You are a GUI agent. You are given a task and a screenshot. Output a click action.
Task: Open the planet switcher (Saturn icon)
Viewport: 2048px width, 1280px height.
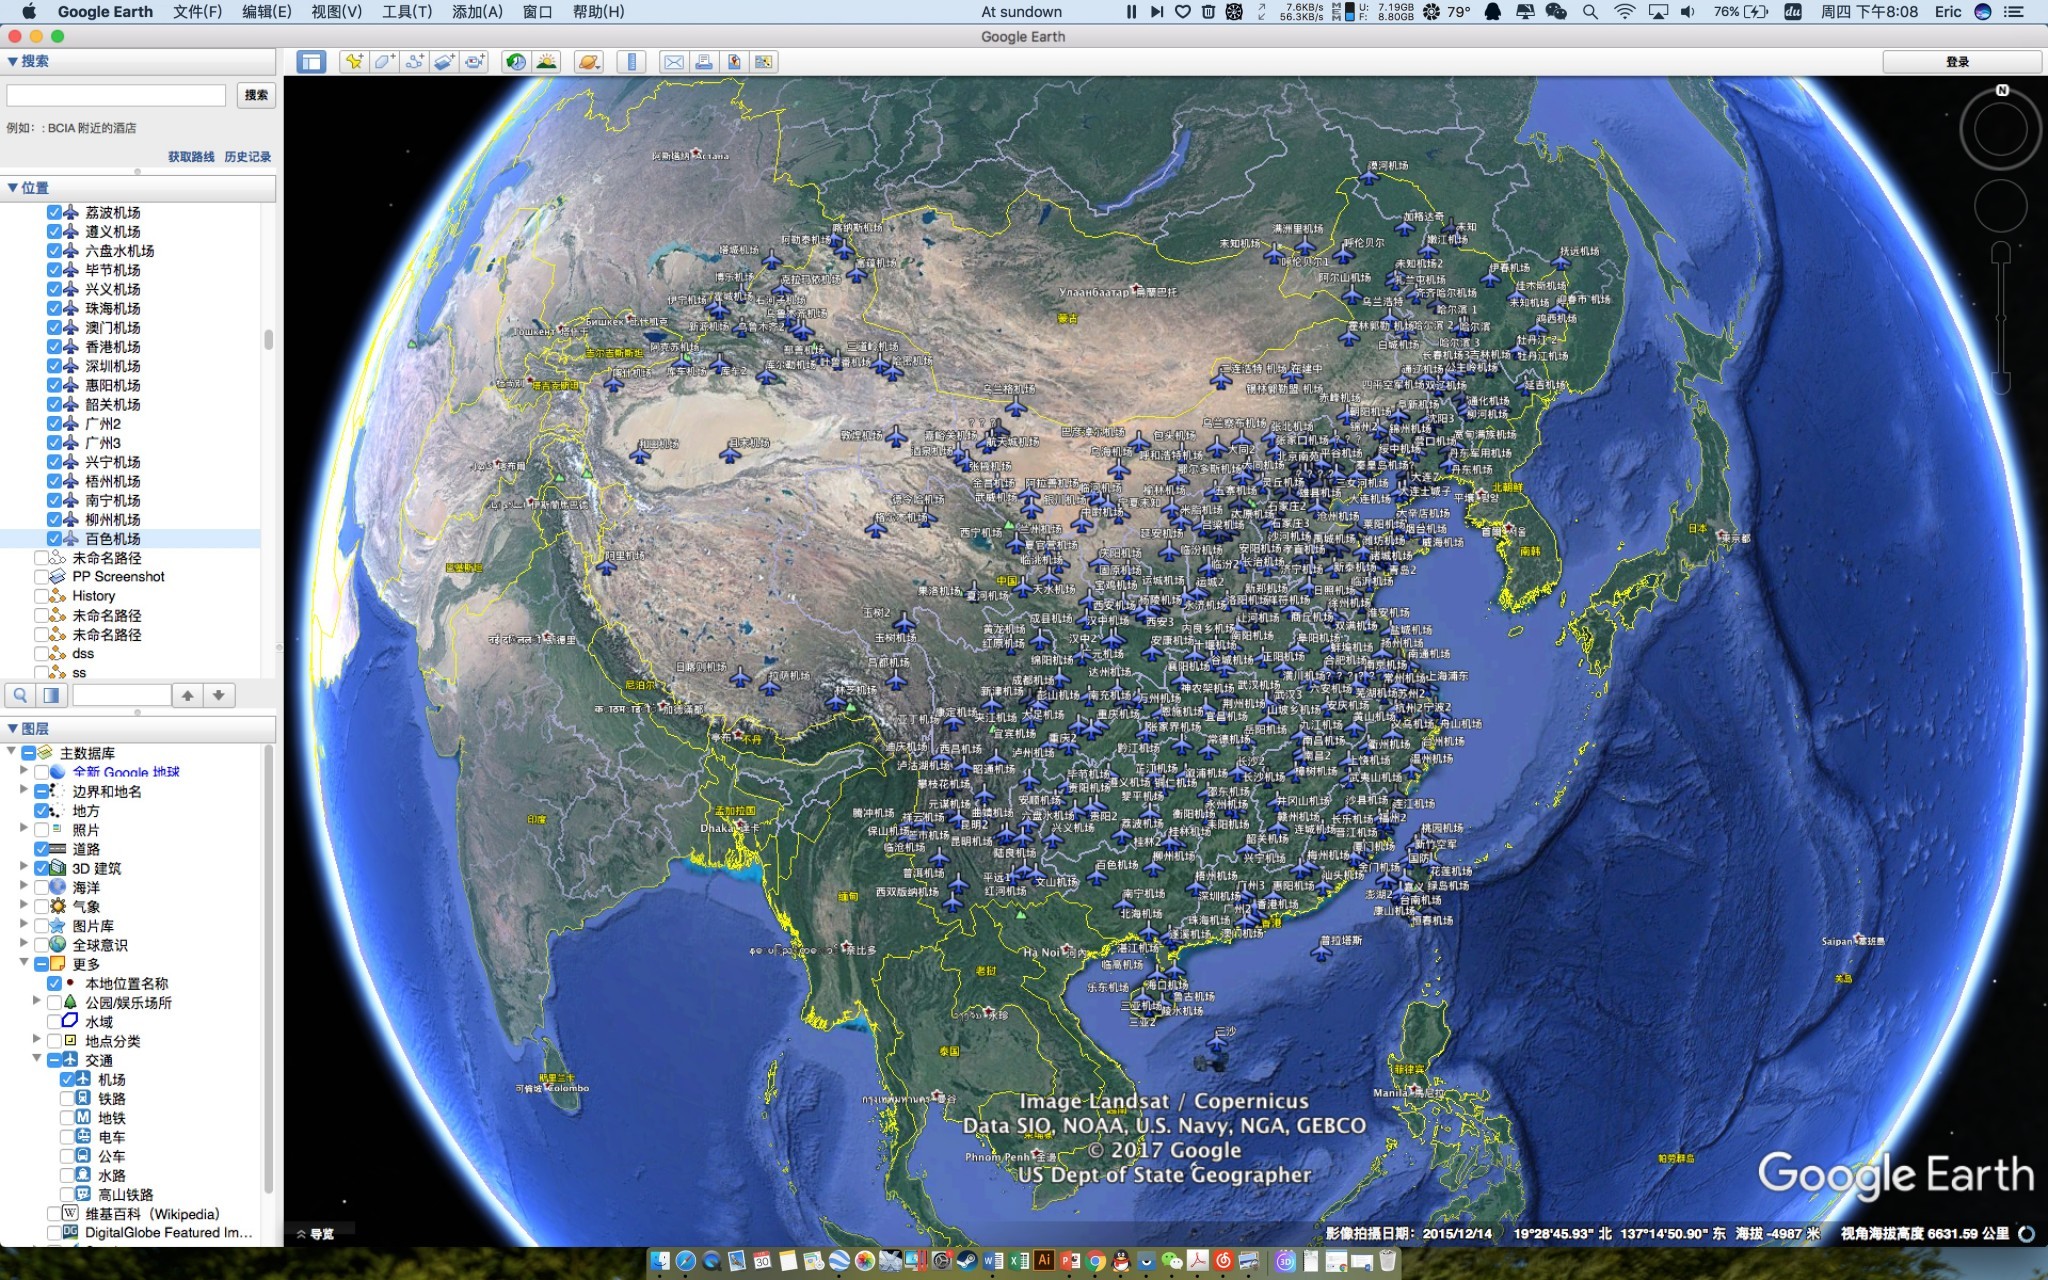point(589,62)
